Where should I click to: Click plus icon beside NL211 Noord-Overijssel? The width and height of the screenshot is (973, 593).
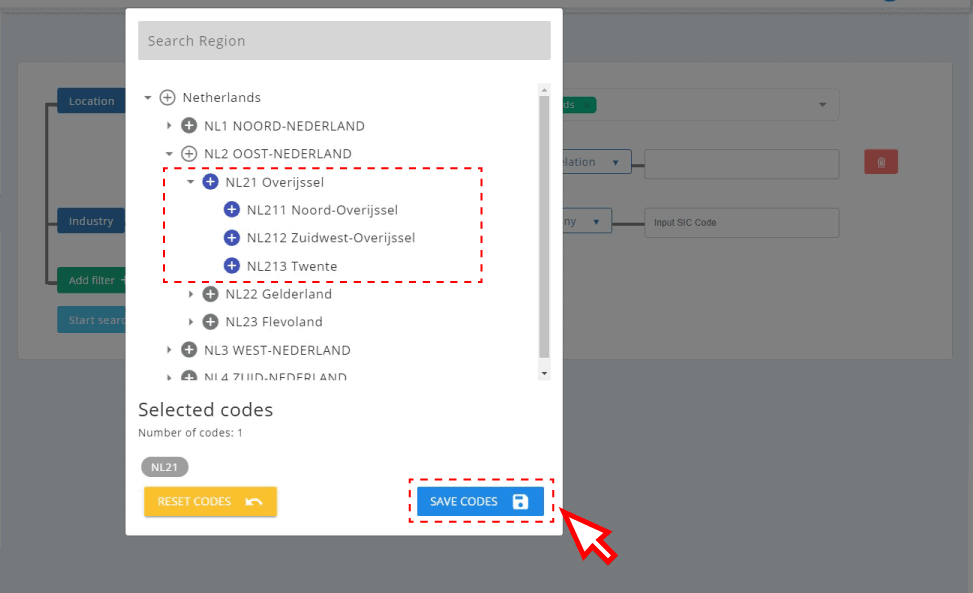[232, 210]
